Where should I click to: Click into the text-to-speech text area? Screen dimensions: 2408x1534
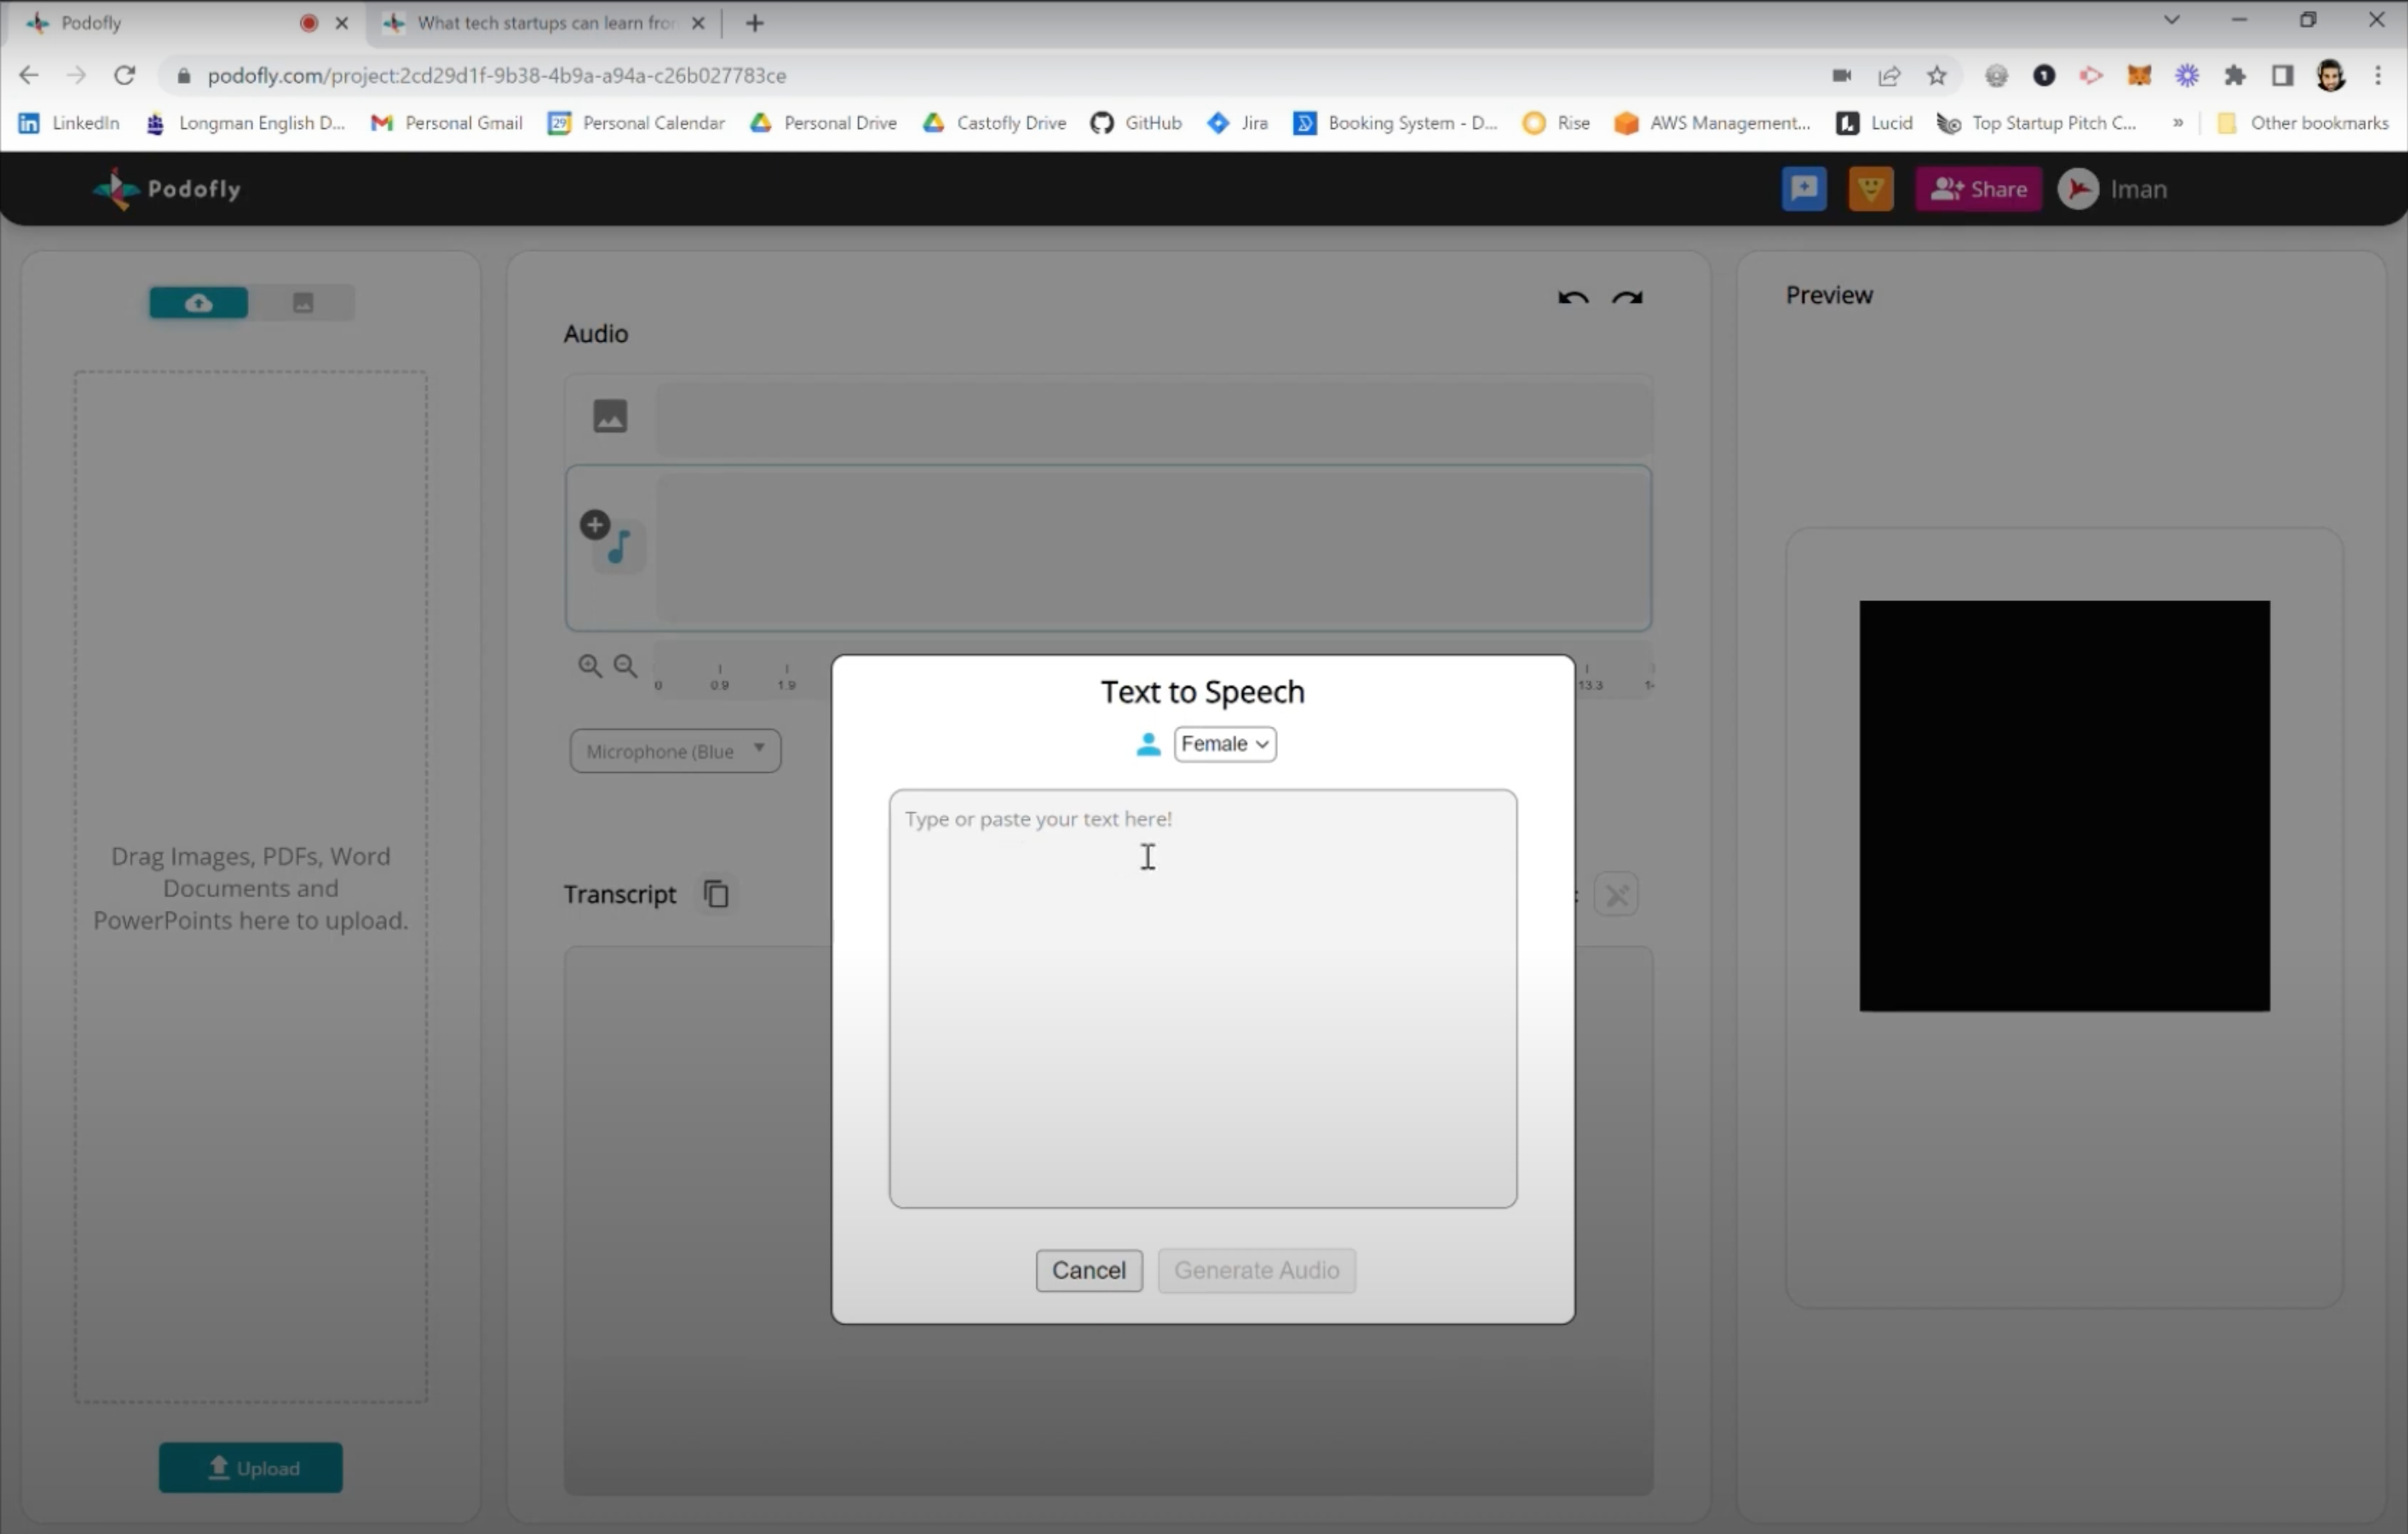pos(1203,998)
